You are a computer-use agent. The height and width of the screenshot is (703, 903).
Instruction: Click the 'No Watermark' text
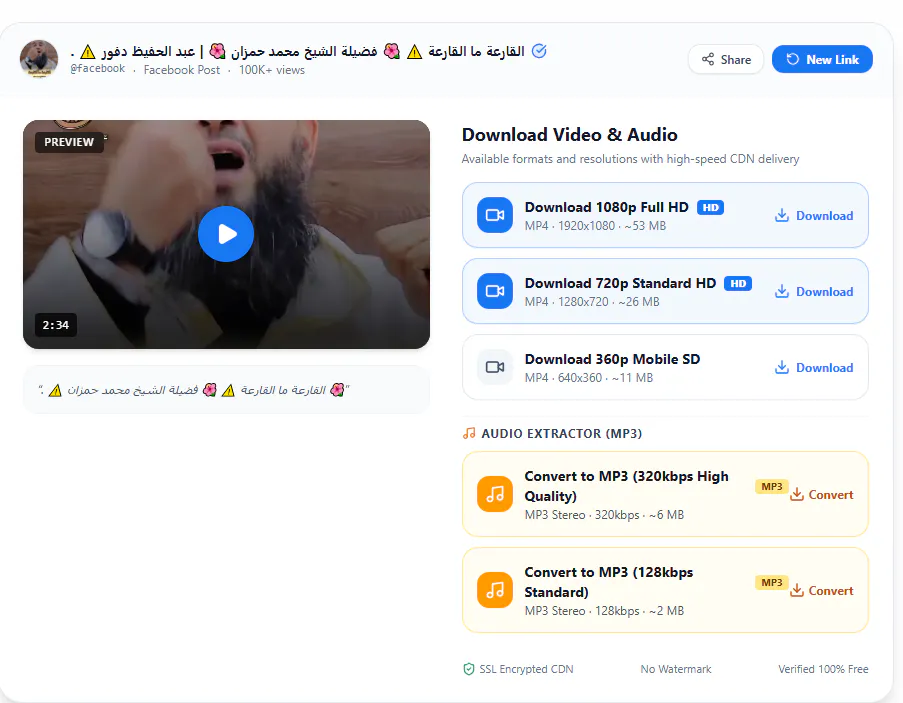[x=676, y=669]
